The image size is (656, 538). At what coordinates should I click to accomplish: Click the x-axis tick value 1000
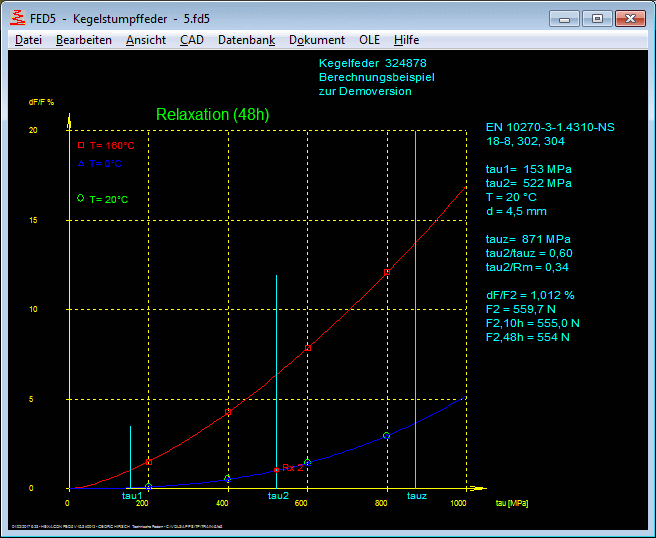click(459, 503)
